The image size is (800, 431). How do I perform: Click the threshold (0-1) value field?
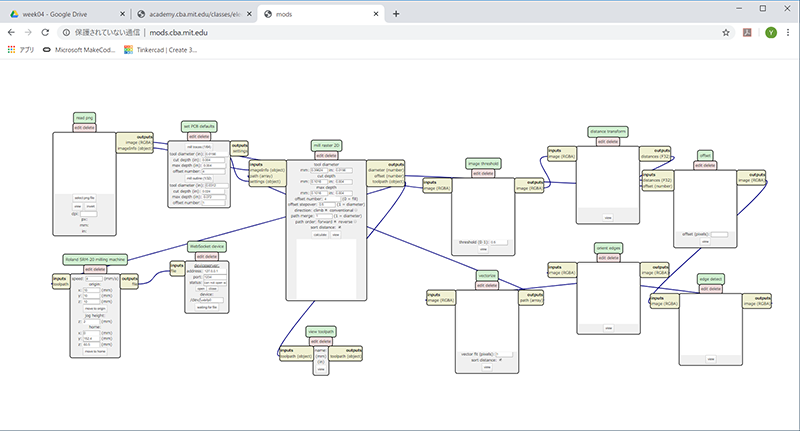pyautogui.click(x=498, y=242)
